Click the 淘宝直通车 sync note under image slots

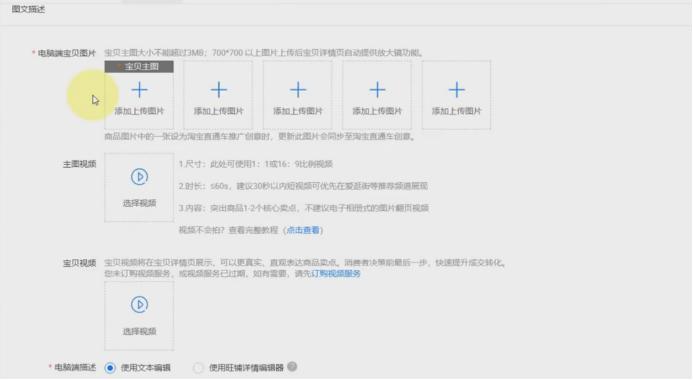(x=260, y=137)
